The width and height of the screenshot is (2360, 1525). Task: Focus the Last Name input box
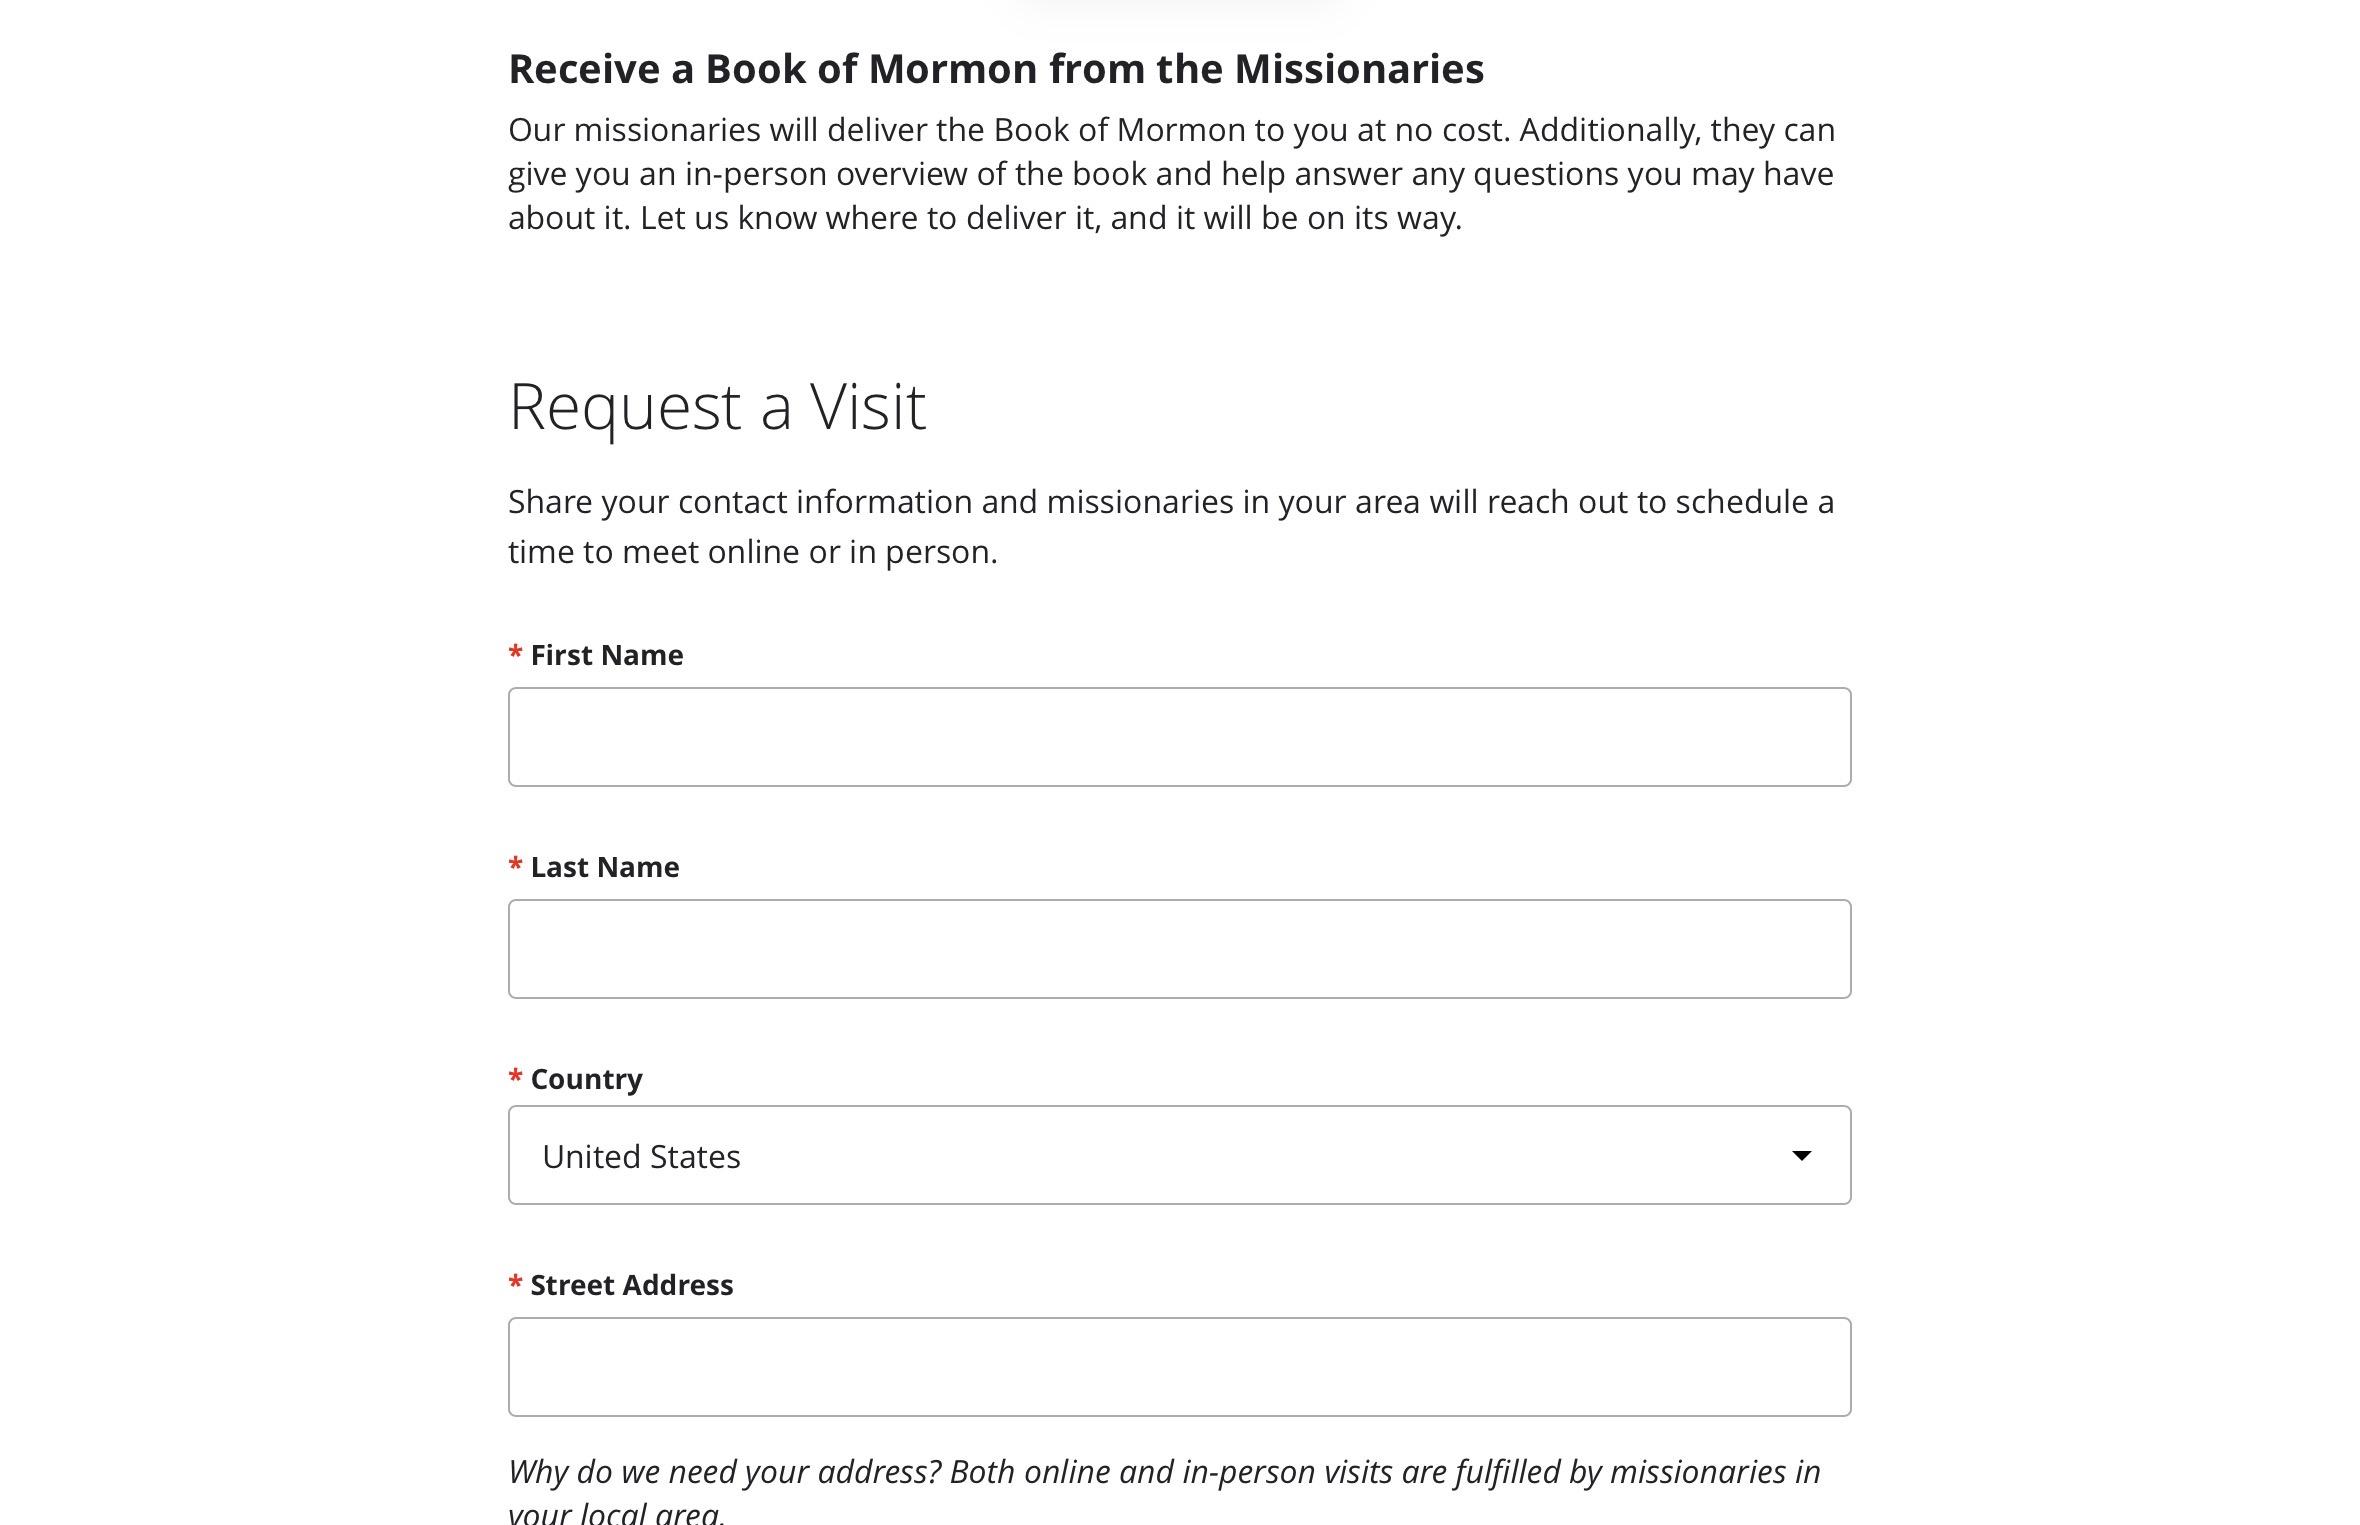click(x=1179, y=949)
